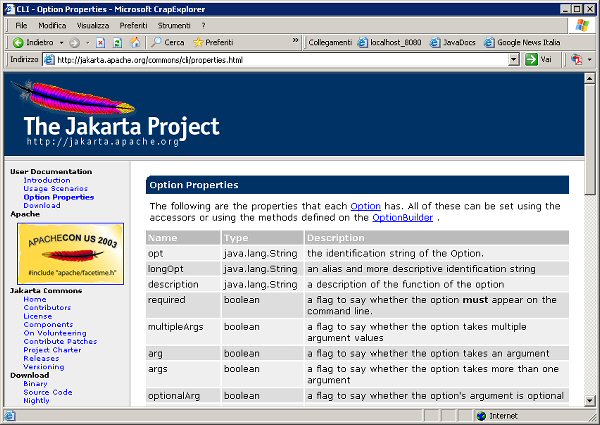Click the 'longOpt' table cell
The width and height of the screenshot is (600, 425).
[183, 269]
